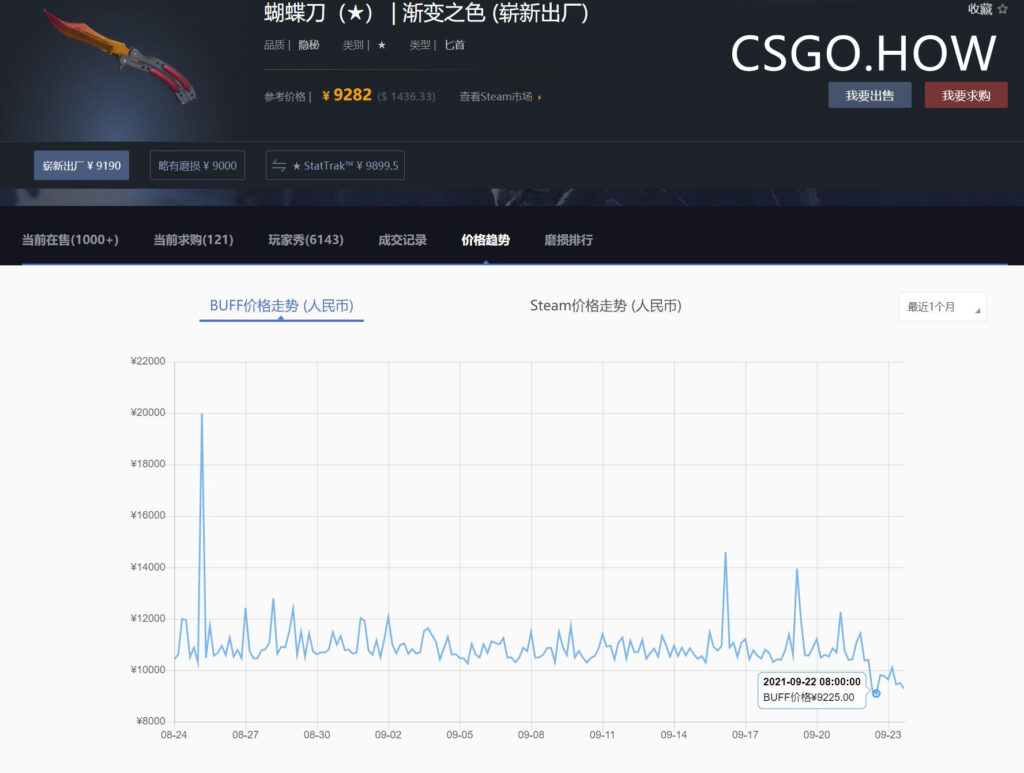The width and height of the screenshot is (1024, 773).
Task: Open the 磨损排行 tab
Action: [569, 240]
